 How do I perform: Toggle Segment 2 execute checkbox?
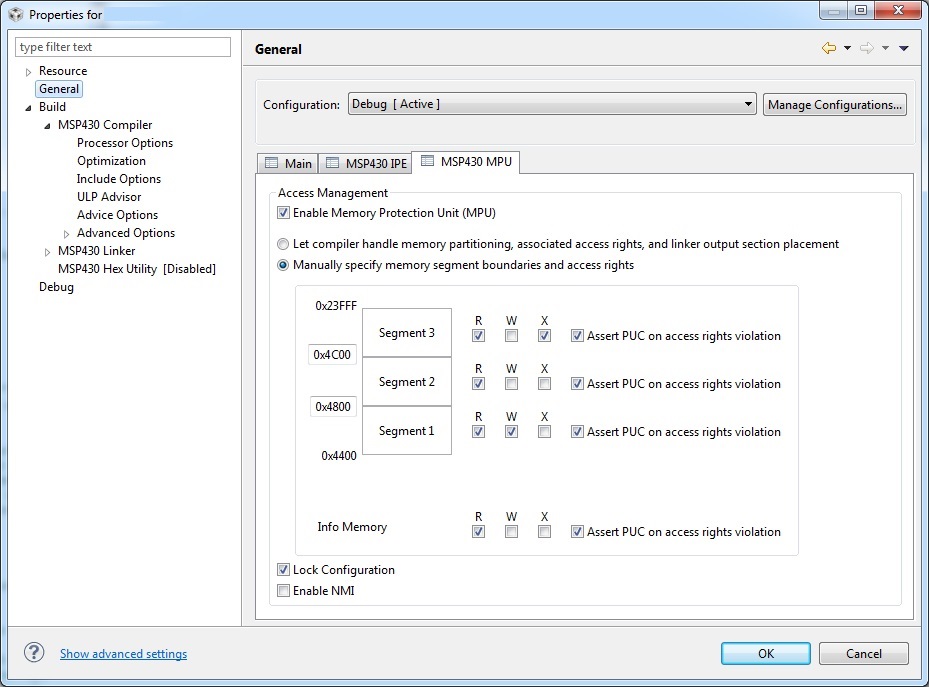pyautogui.click(x=544, y=384)
